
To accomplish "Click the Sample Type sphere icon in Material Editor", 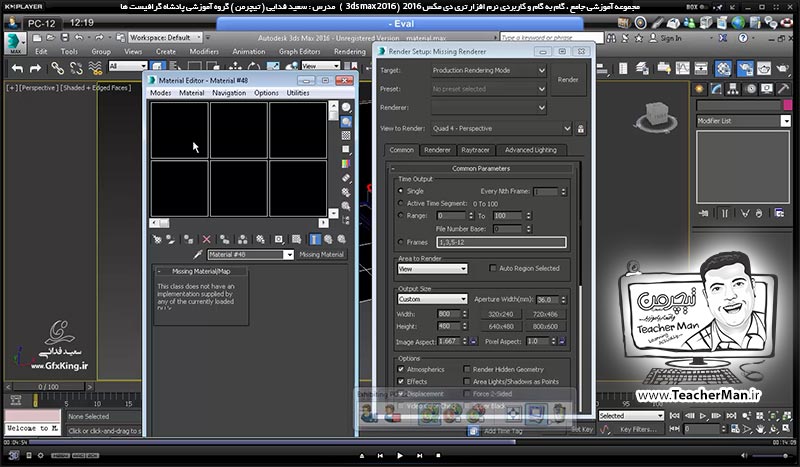I will tap(346, 107).
